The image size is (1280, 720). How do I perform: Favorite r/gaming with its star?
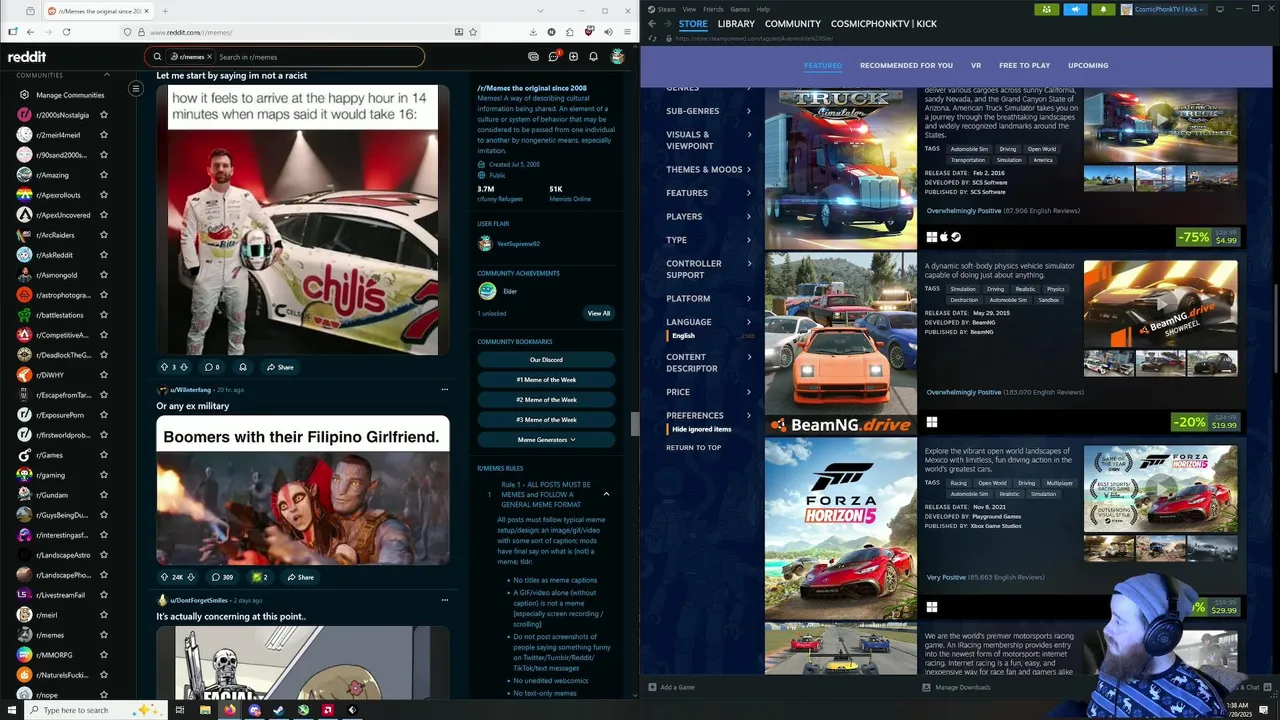104,475
